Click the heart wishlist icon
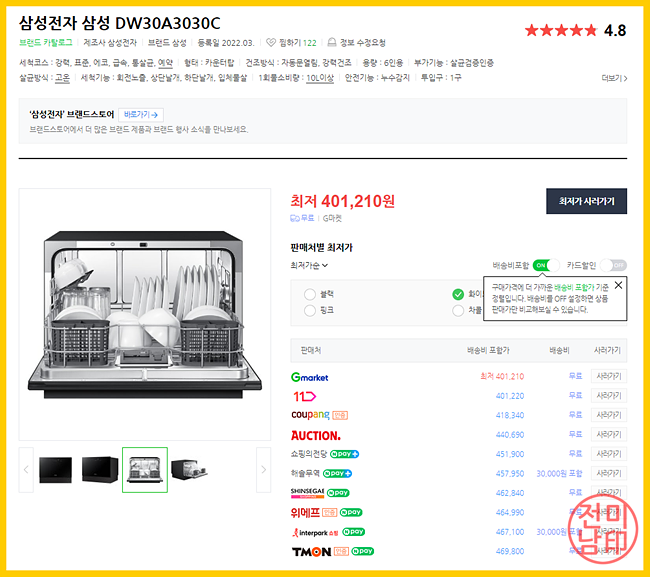 pos(271,43)
